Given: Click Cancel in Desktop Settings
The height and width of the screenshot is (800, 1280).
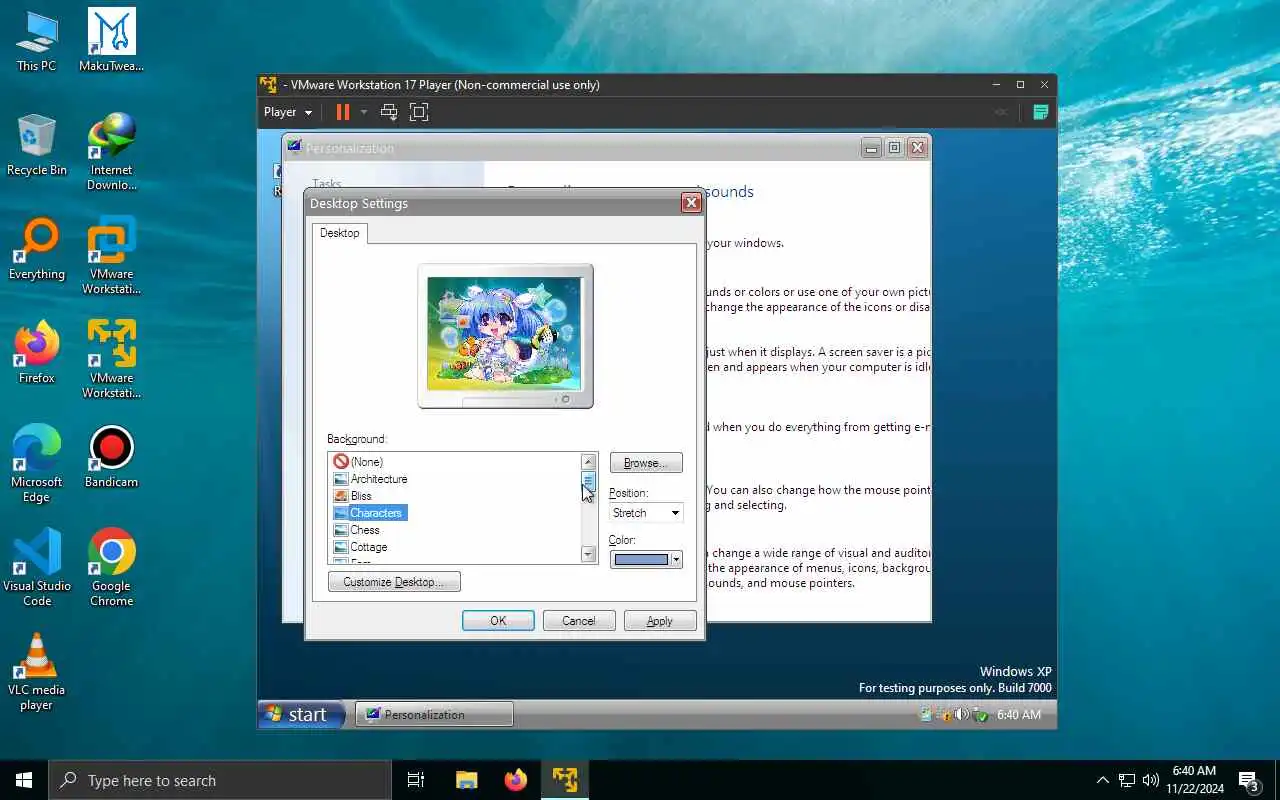Looking at the screenshot, I should click(x=579, y=621).
